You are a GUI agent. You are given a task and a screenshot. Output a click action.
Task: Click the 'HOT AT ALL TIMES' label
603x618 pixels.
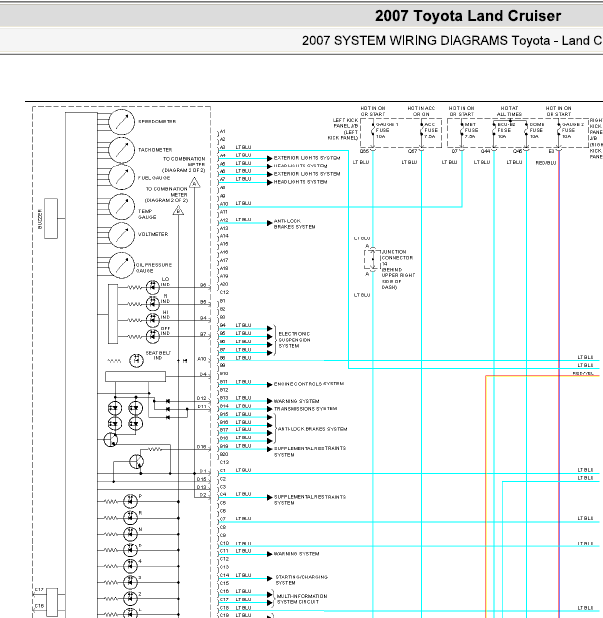pos(509,111)
